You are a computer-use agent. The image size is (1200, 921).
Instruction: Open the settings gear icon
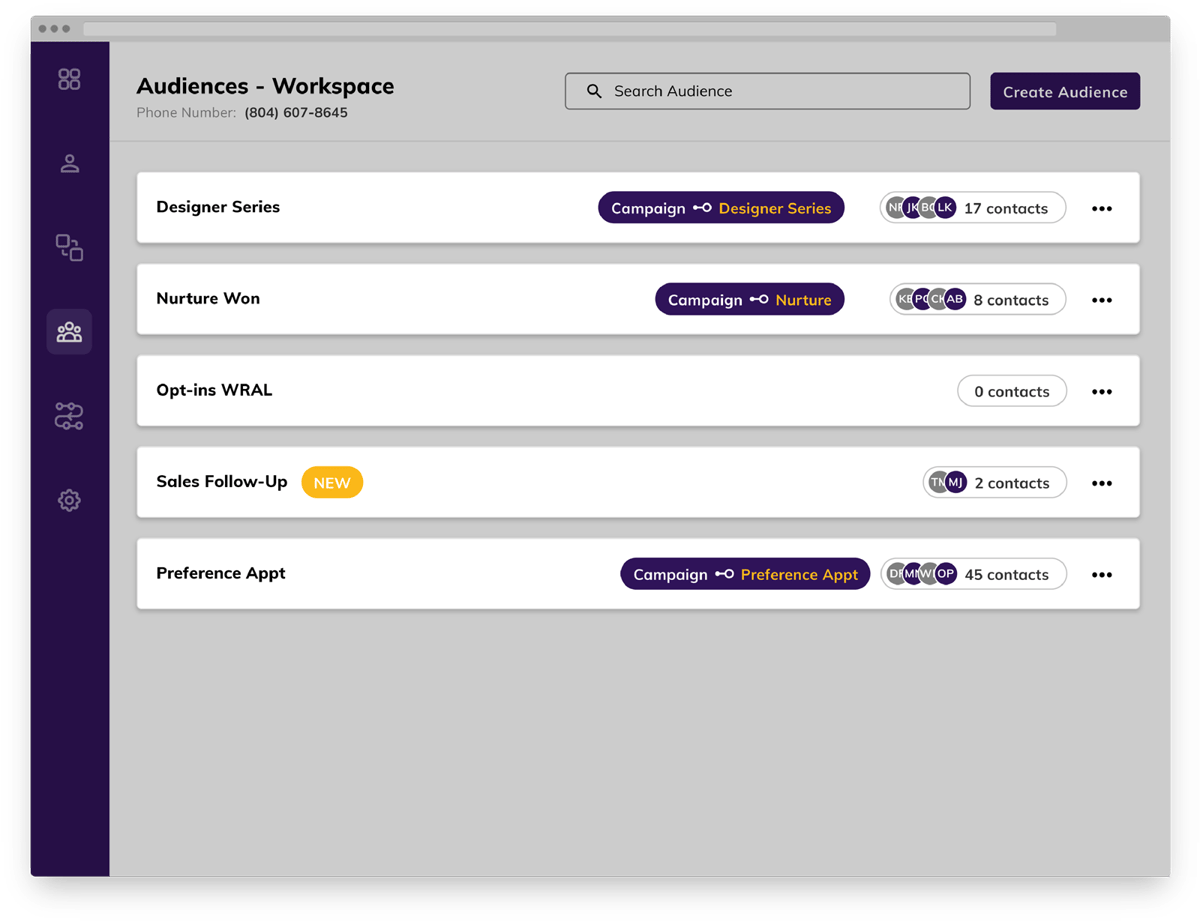pyautogui.click(x=69, y=500)
